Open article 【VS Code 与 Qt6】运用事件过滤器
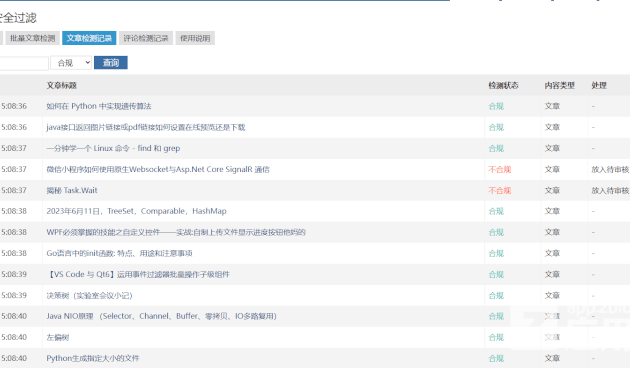This screenshot has width=630, height=368. [x=138, y=274]
